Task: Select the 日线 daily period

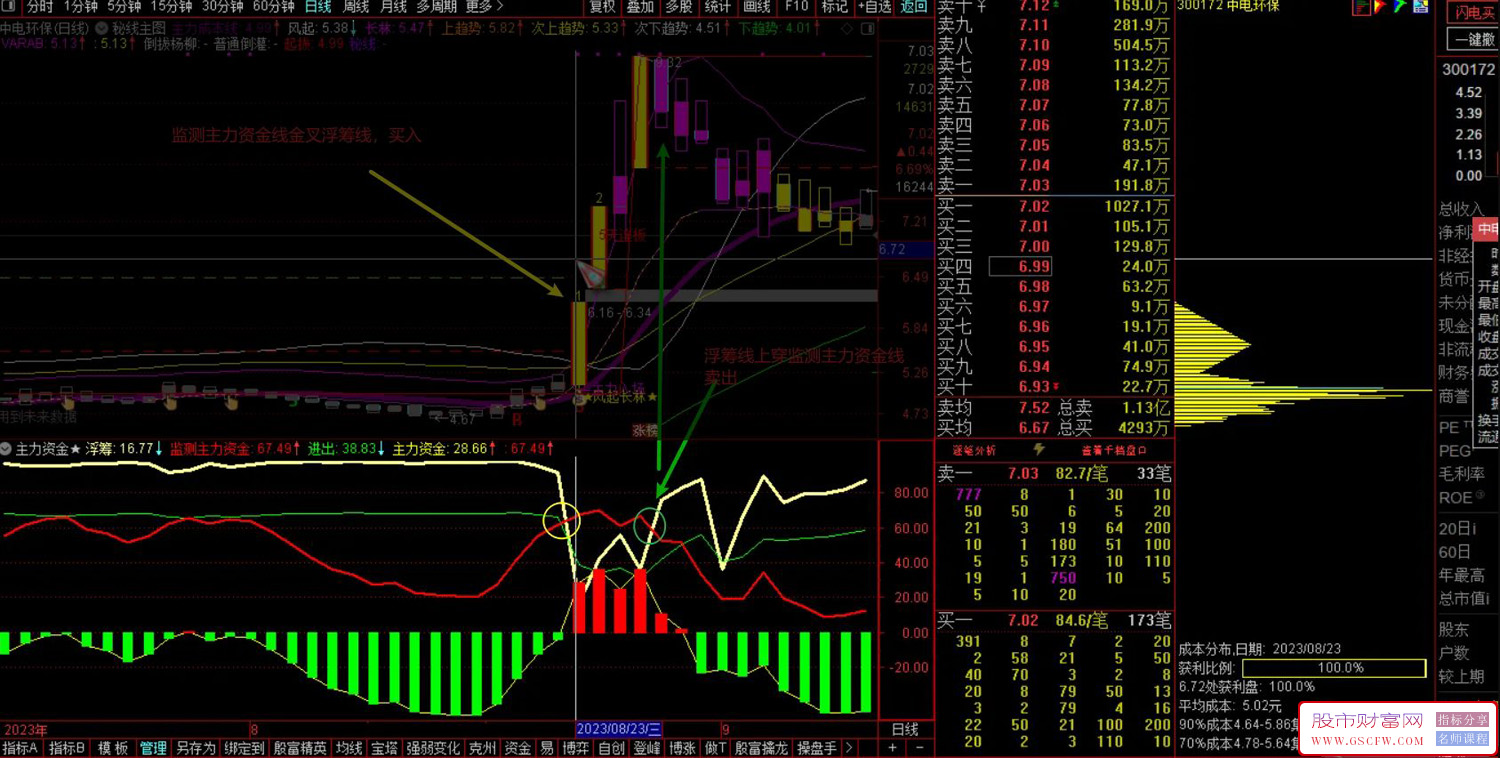Action: [x=318, y=7]
